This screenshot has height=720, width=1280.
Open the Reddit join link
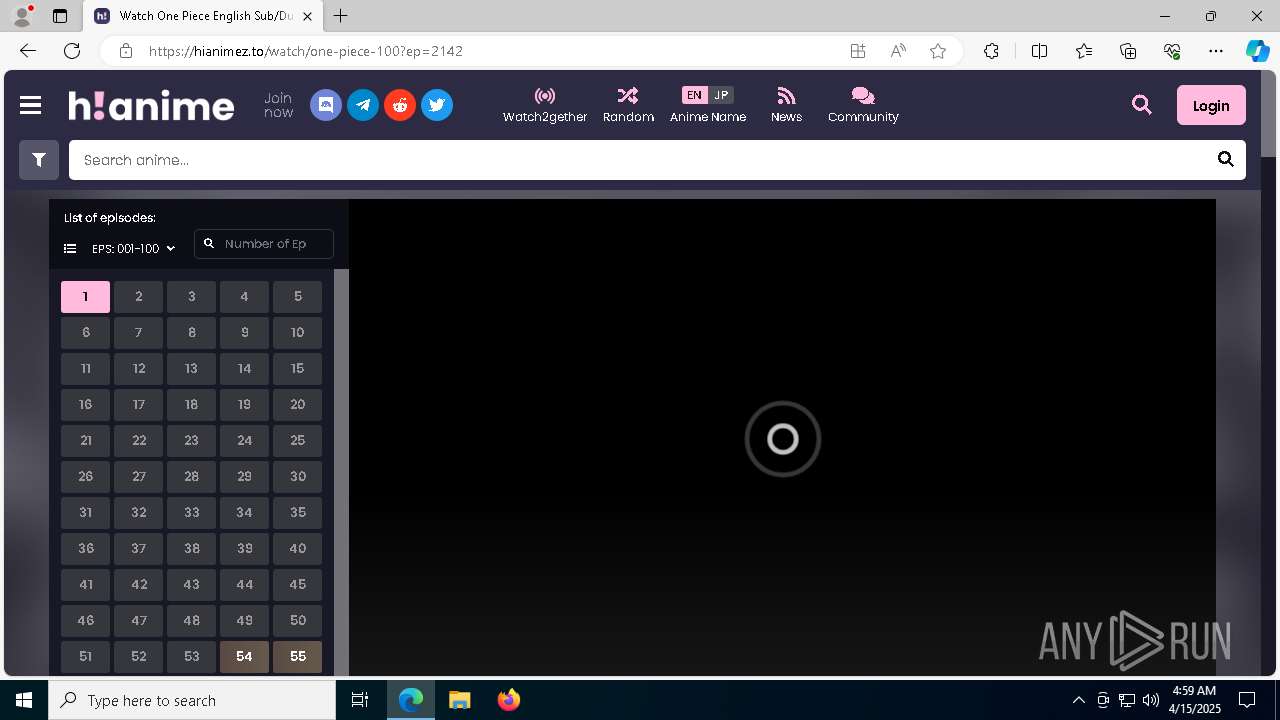tap(400, 105)
